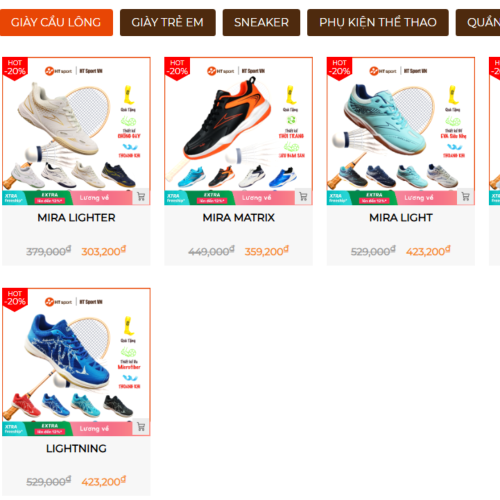Image resolution: width=500 pixels, height=500 pixels.
Task: View LIGHTNING blue shoe product image
Action: (67, 350)
